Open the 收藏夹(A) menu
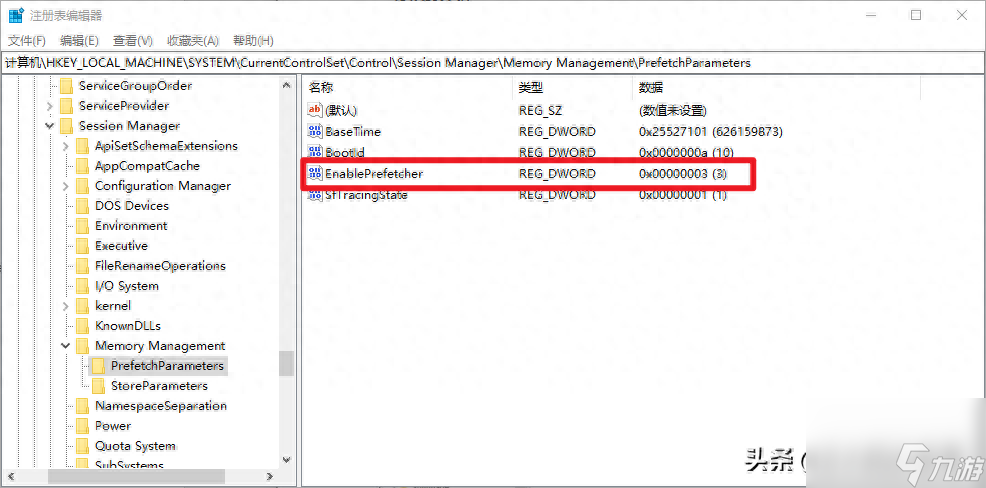This screenshot has height=488, width=986. [x=192, y=41]
